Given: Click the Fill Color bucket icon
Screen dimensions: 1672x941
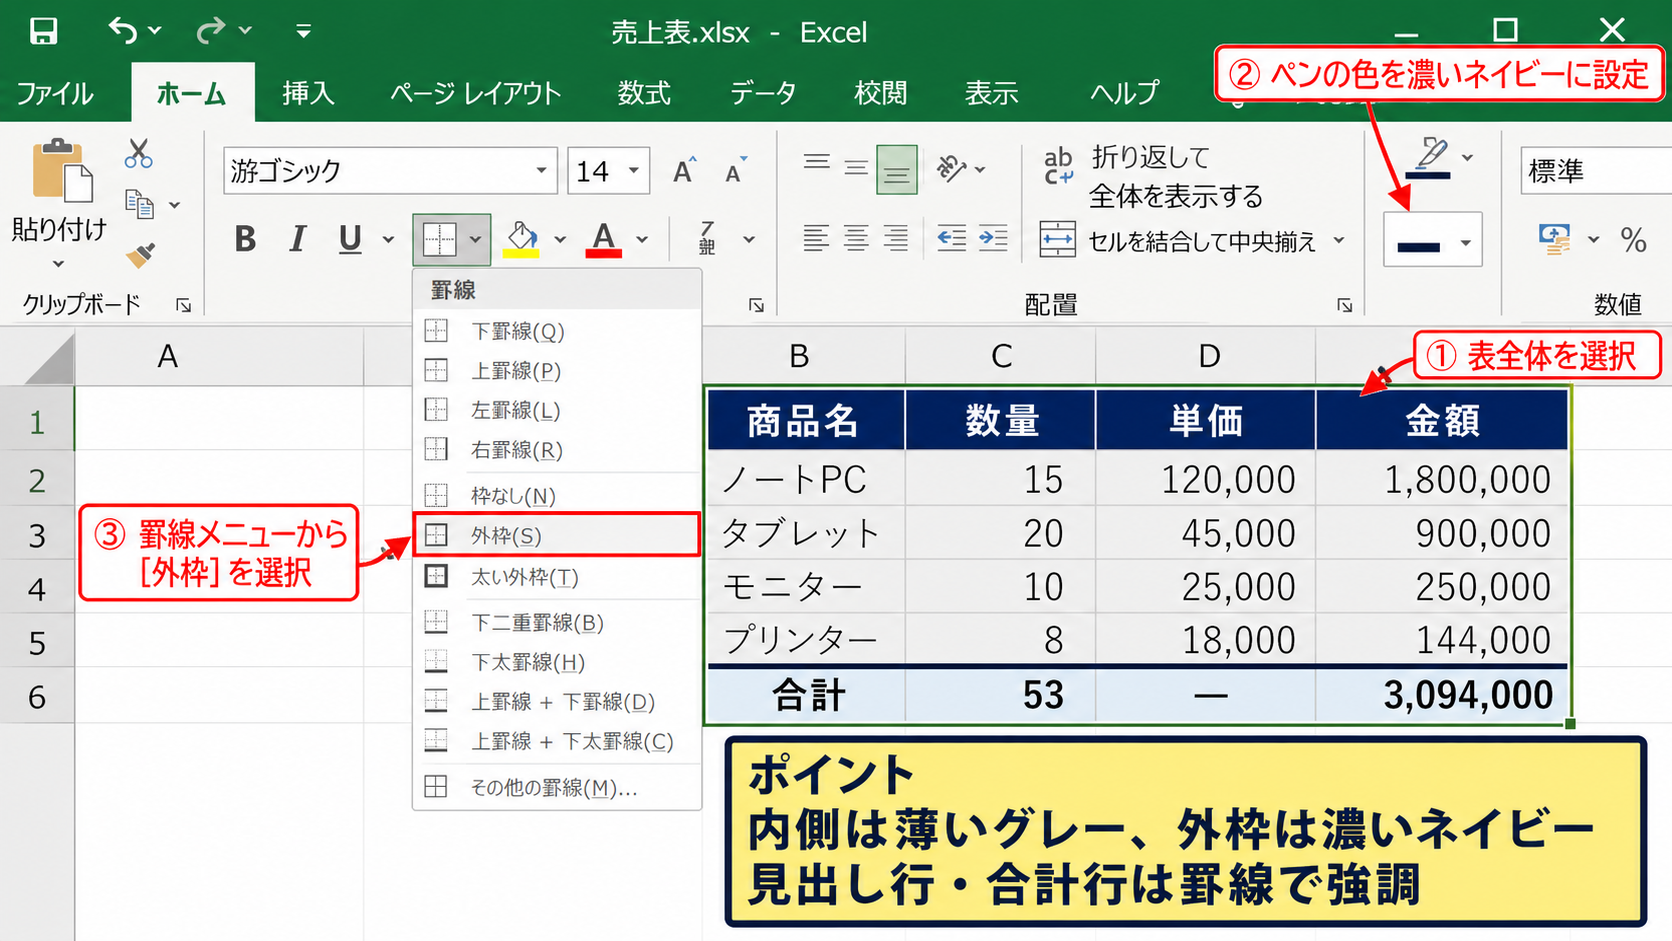Looking at the screenshot, I should tap(521, 239).
